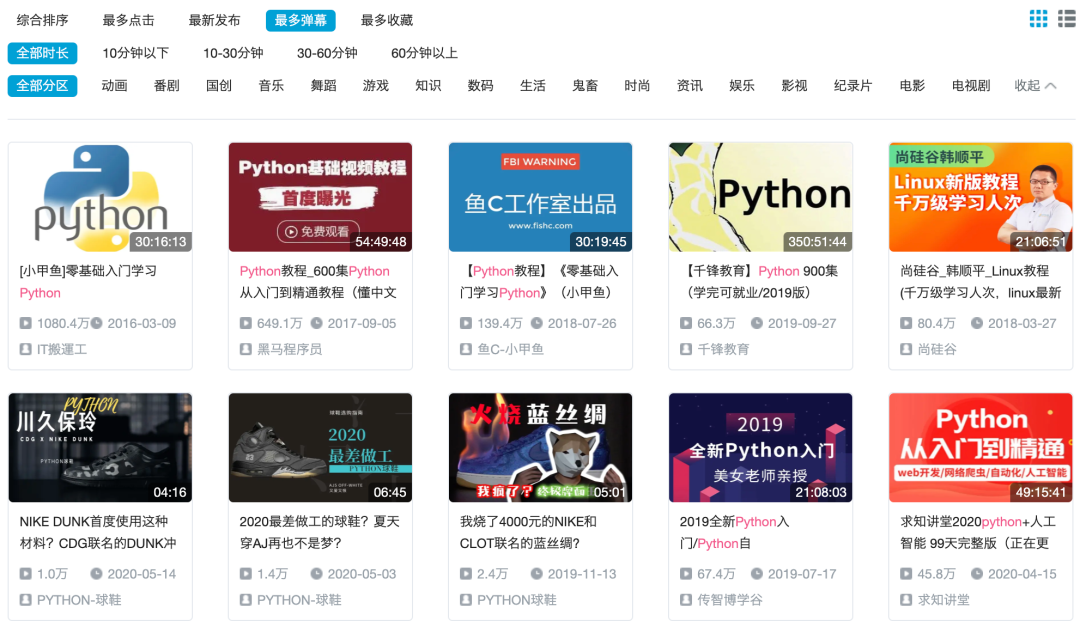1080x633 pixels.
Task: Filter by 鬼畜 category
Action: coord(585,85)
